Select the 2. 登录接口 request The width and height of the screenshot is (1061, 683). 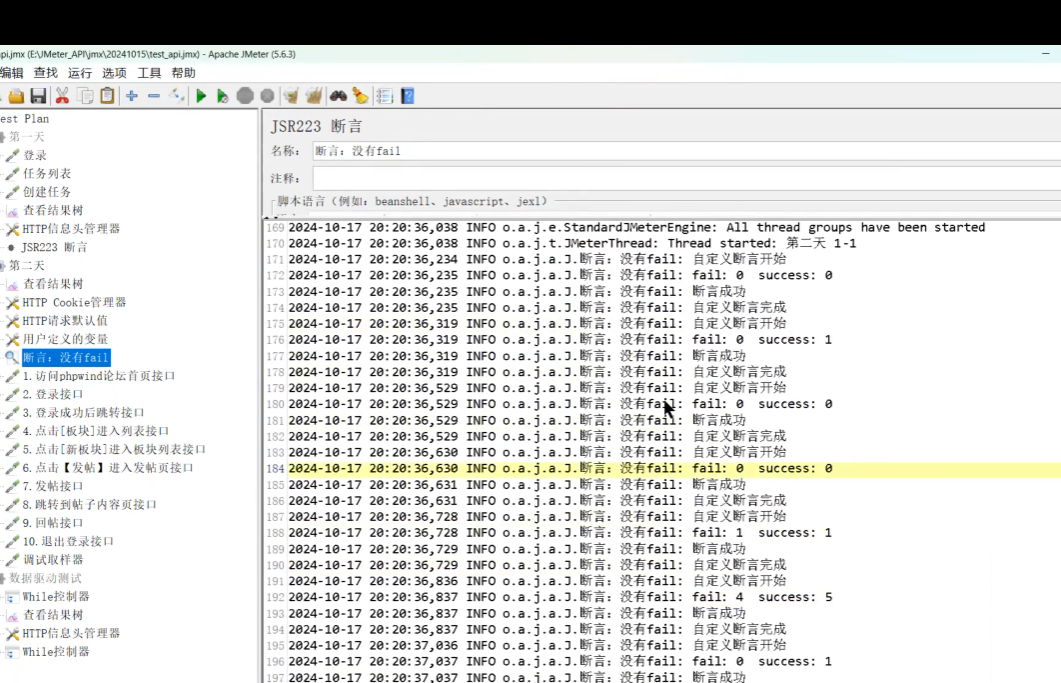pyautogui.click(x=53, y=394)
